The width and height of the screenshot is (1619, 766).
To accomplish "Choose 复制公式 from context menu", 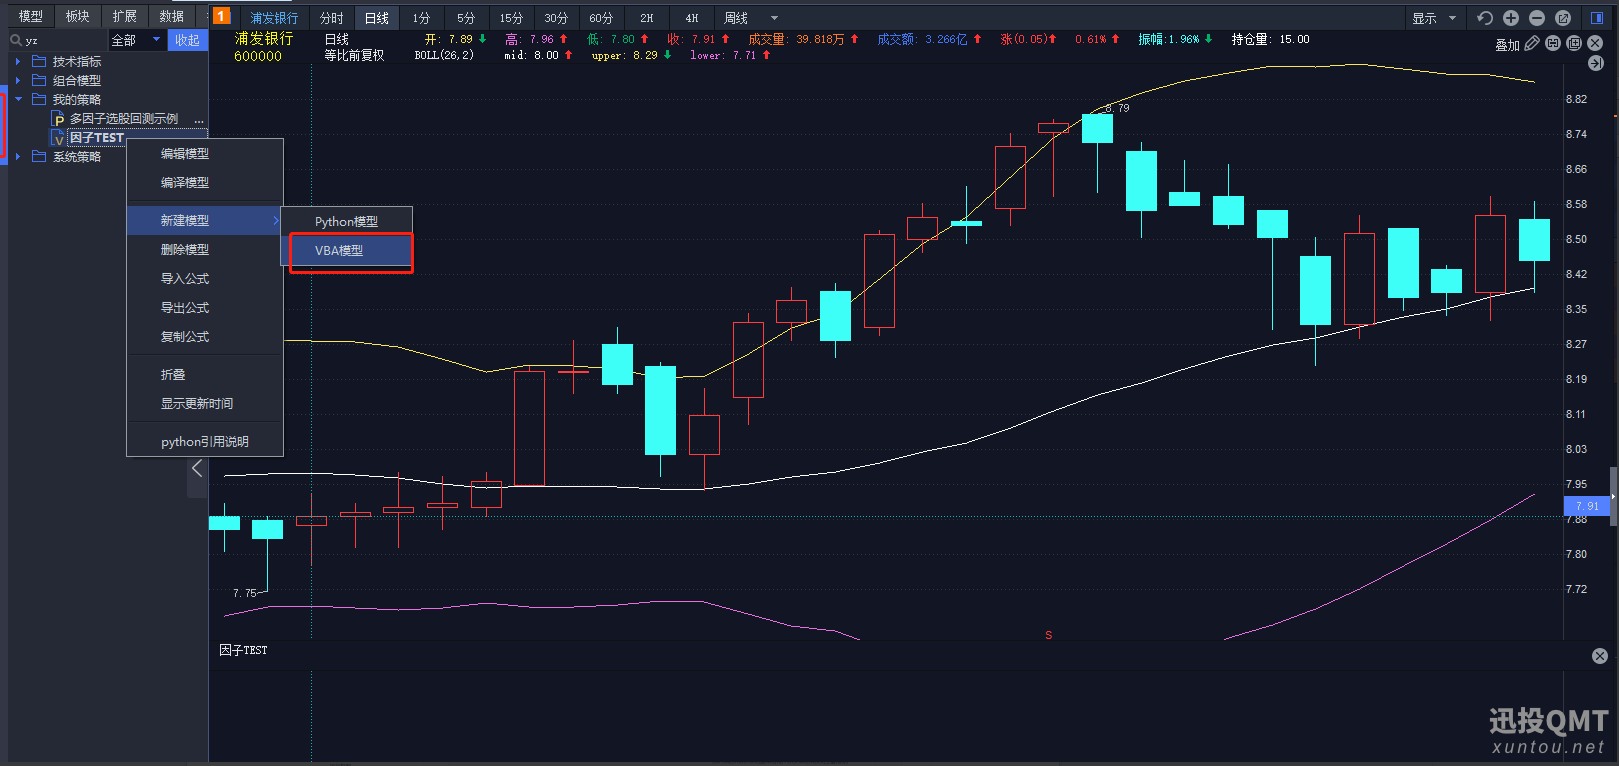I will click(205, 336).
